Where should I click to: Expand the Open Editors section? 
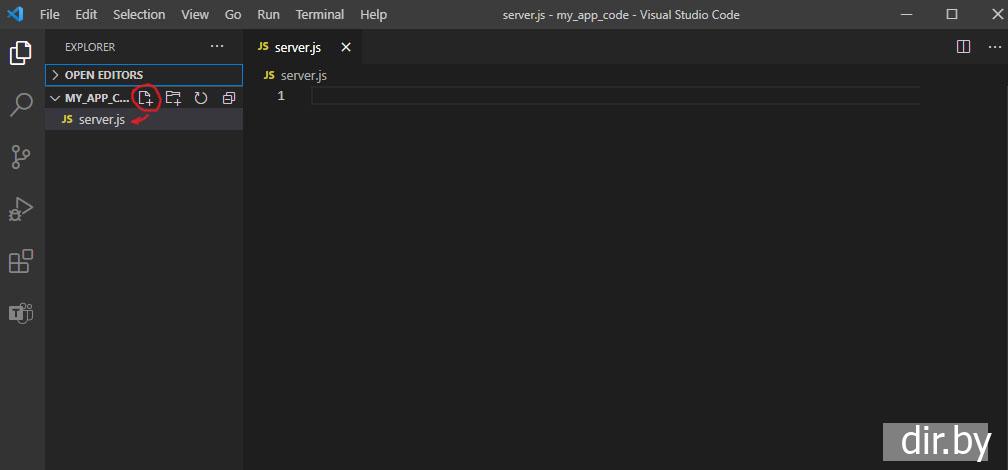144,75
